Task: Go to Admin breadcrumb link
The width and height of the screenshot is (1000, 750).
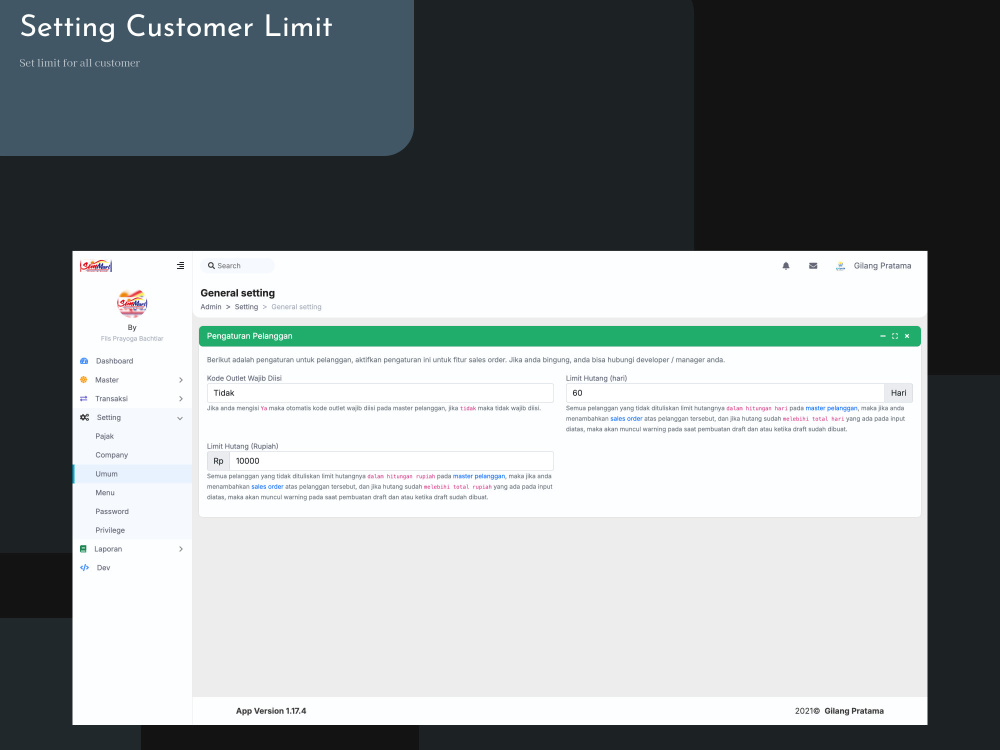Action: (210, 307)
